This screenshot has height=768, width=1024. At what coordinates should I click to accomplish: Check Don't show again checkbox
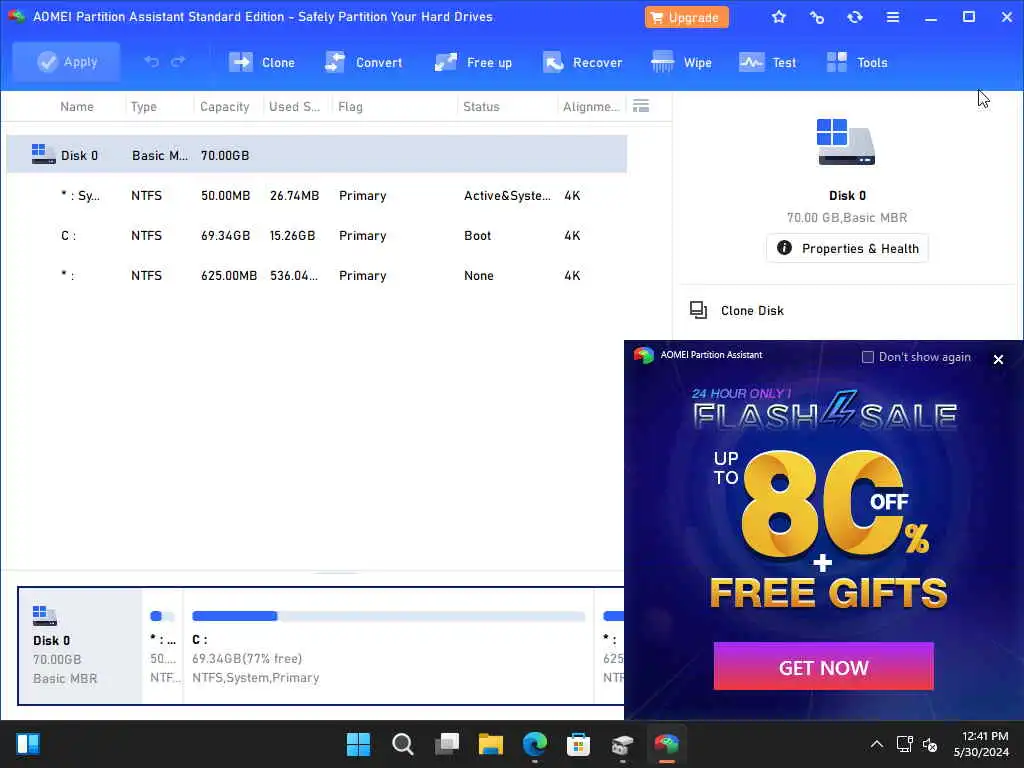tap(867, 357)
